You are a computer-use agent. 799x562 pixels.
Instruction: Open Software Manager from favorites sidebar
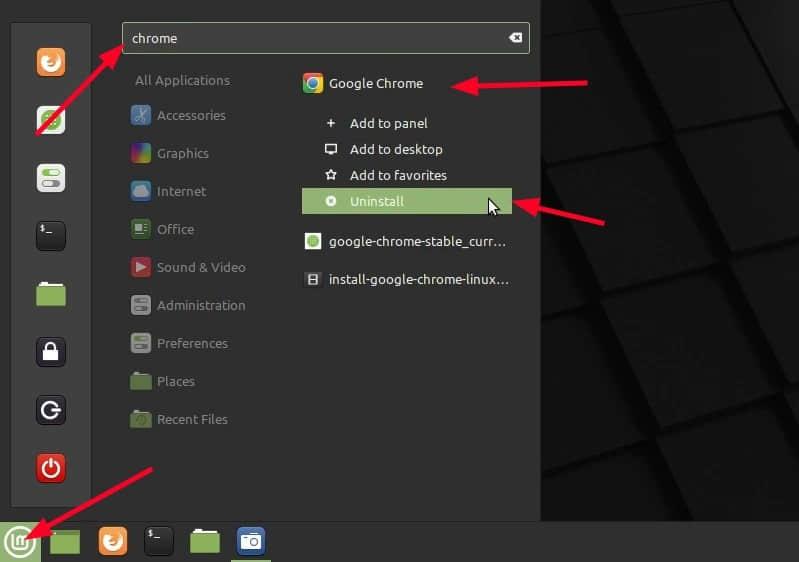51,121
